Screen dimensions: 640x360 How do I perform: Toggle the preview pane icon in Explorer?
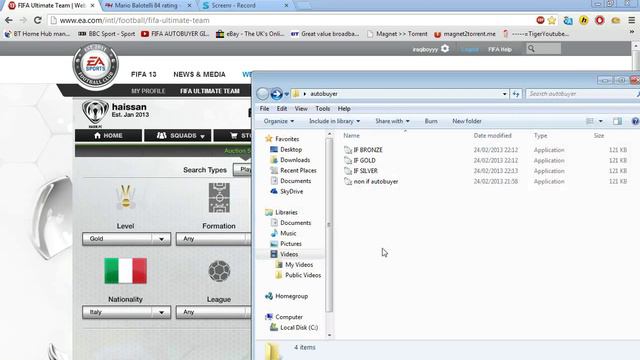[x=617, y=121]
